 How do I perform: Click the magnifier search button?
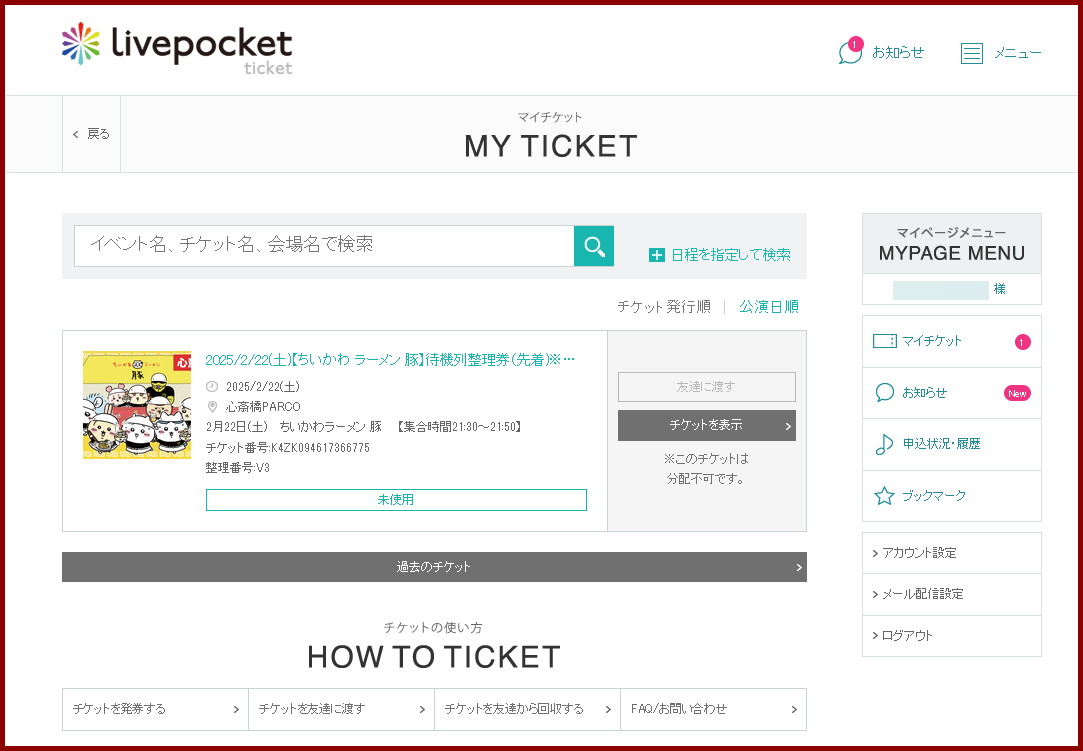[x=593, y=246]
